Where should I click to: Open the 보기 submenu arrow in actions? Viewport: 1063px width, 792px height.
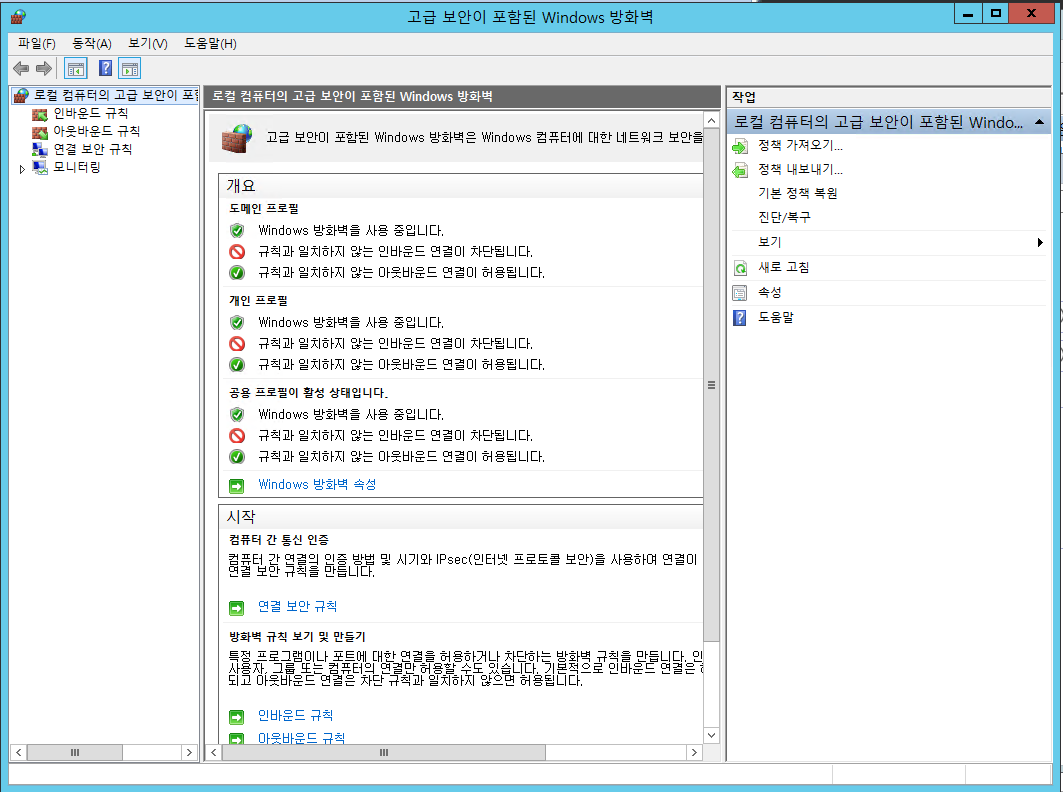point(1040,243)
